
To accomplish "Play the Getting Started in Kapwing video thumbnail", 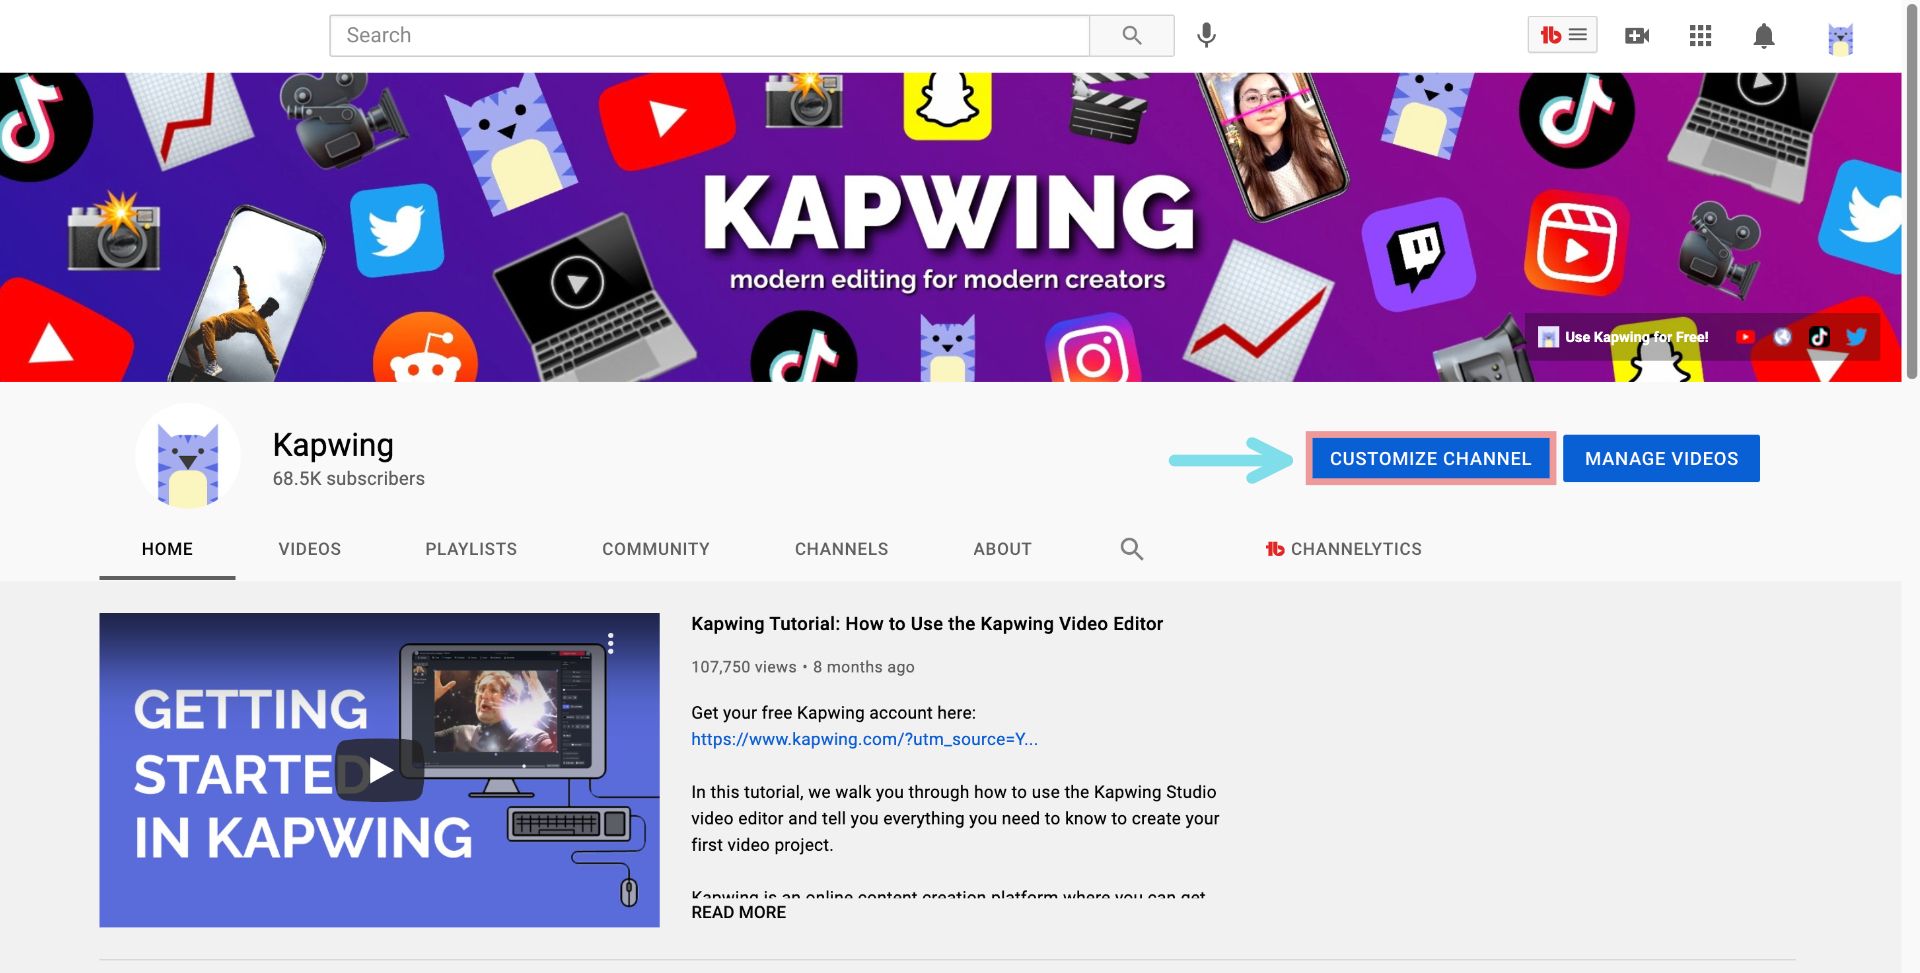I will (x=379, y=769).
